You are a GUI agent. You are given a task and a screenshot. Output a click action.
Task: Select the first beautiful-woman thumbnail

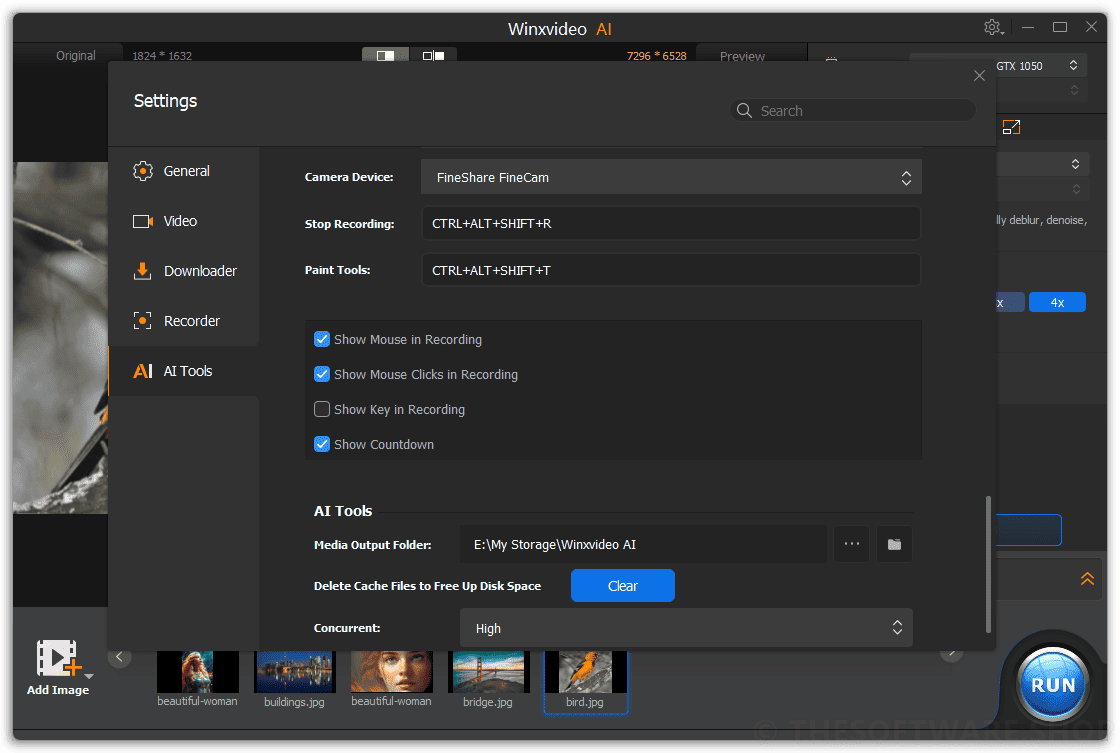pyautogui.click(x=198, y=672)
